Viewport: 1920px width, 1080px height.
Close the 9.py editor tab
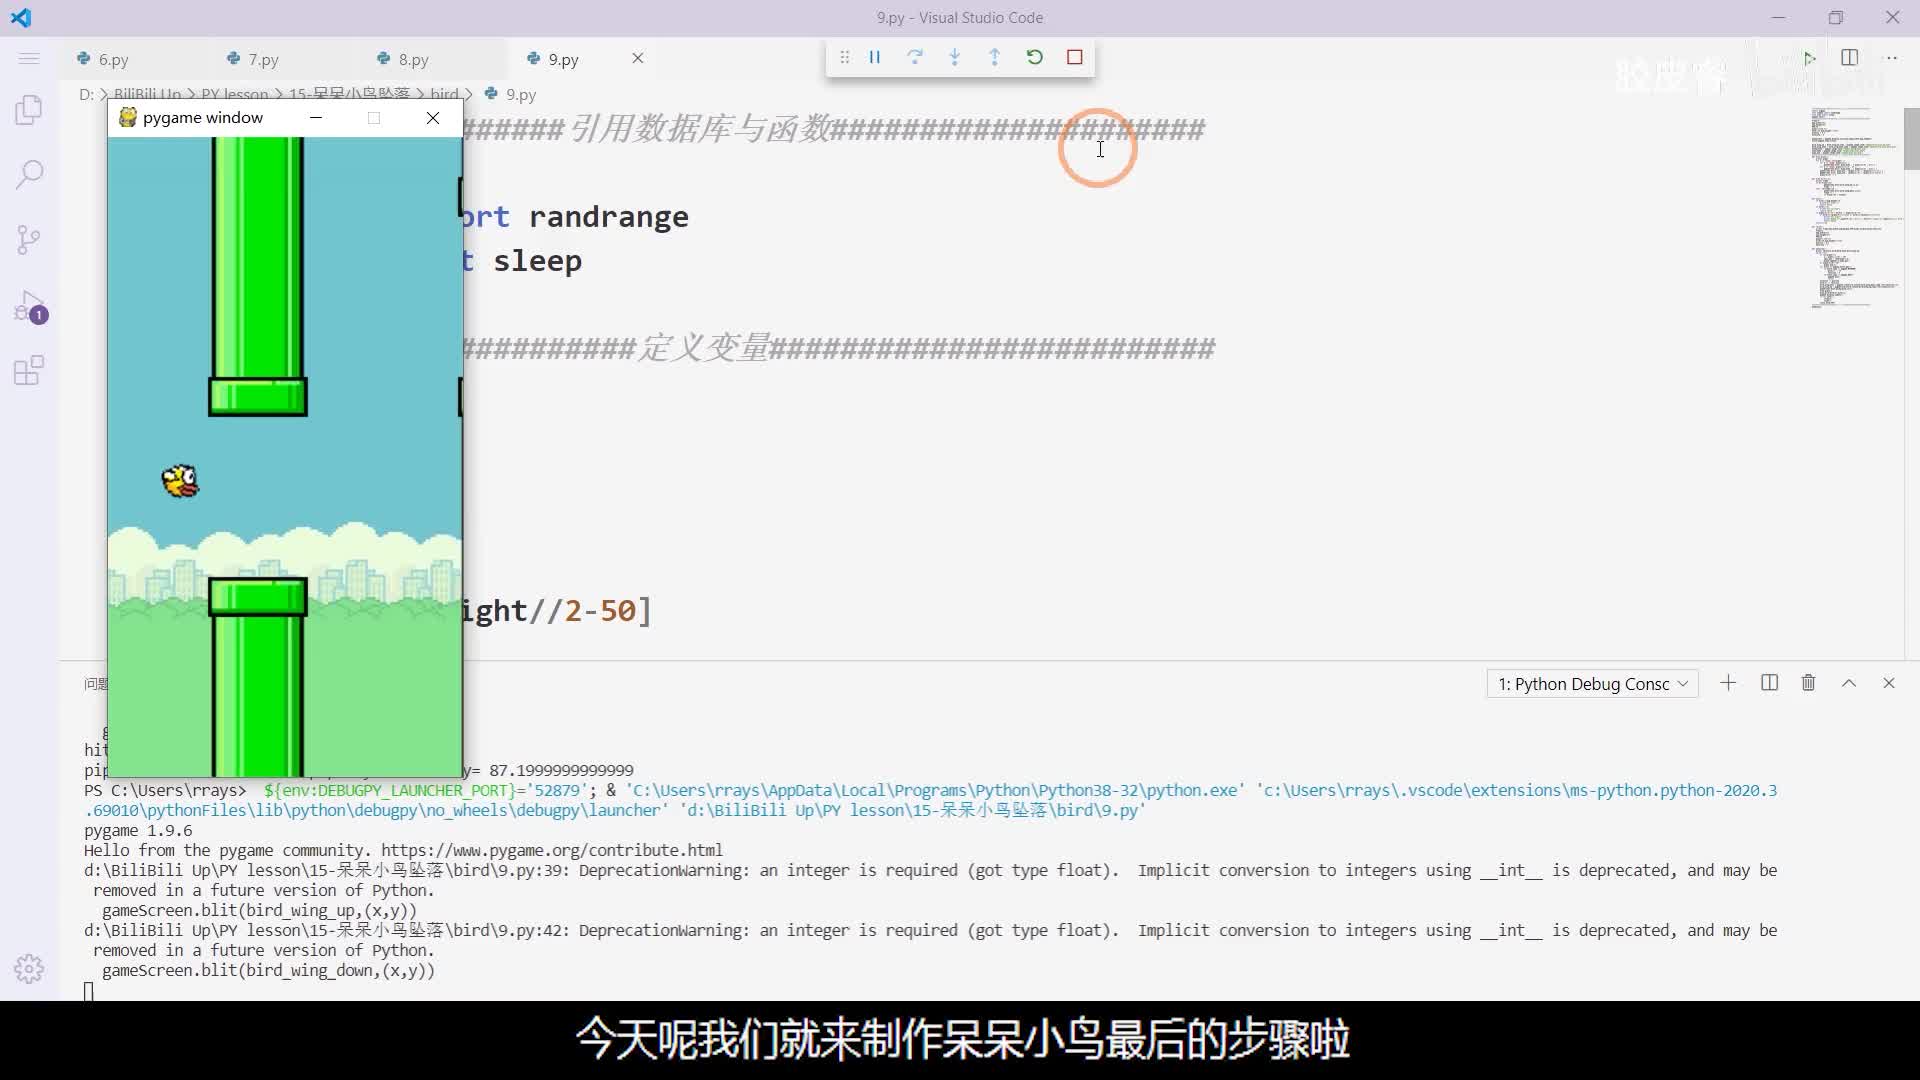pos(638,58)
